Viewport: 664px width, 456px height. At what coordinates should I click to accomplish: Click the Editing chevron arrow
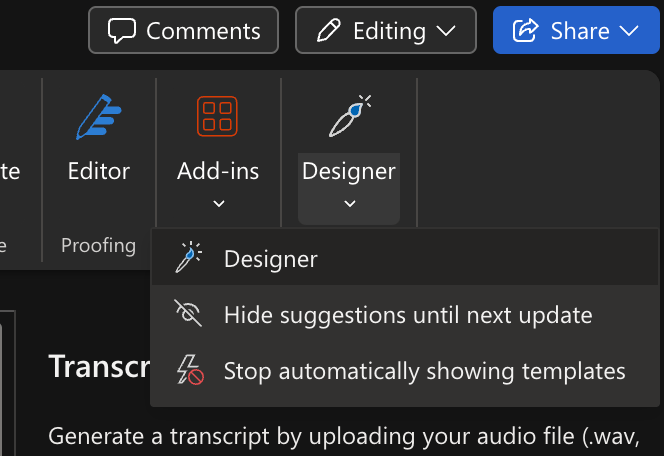coord(446,30)
